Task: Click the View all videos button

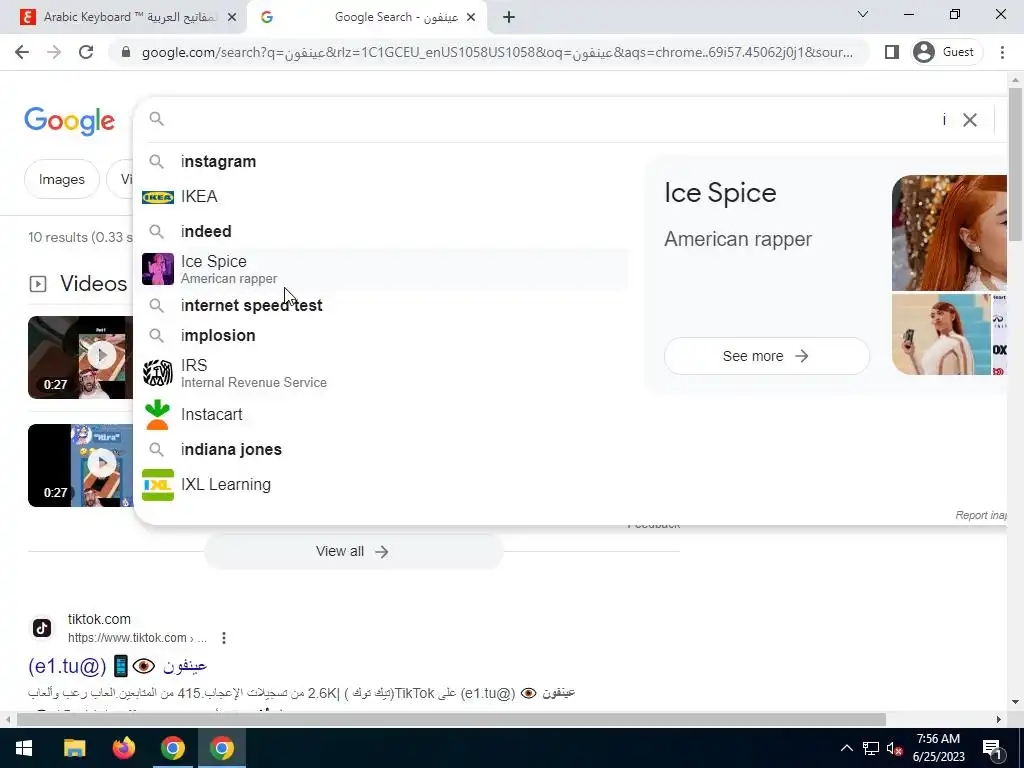Action: pos(353,551)
